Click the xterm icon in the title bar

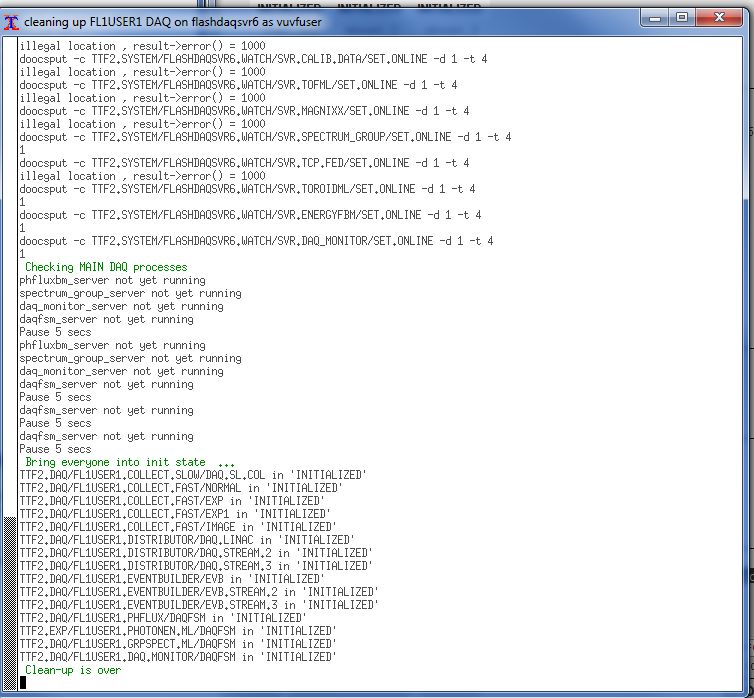click(x=12, y=19)
